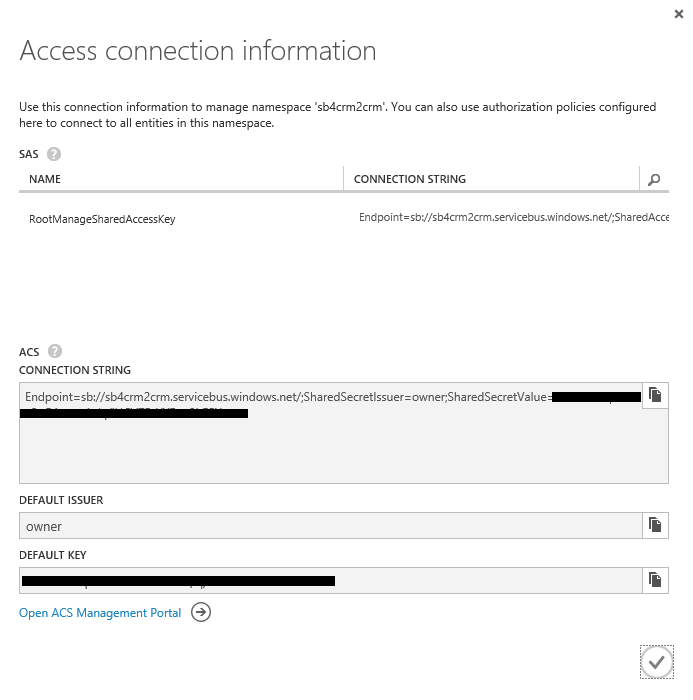Click the search magnifier icon in SAS table
The width and height of the screenshot is (693, 700).
click(654, 180)
